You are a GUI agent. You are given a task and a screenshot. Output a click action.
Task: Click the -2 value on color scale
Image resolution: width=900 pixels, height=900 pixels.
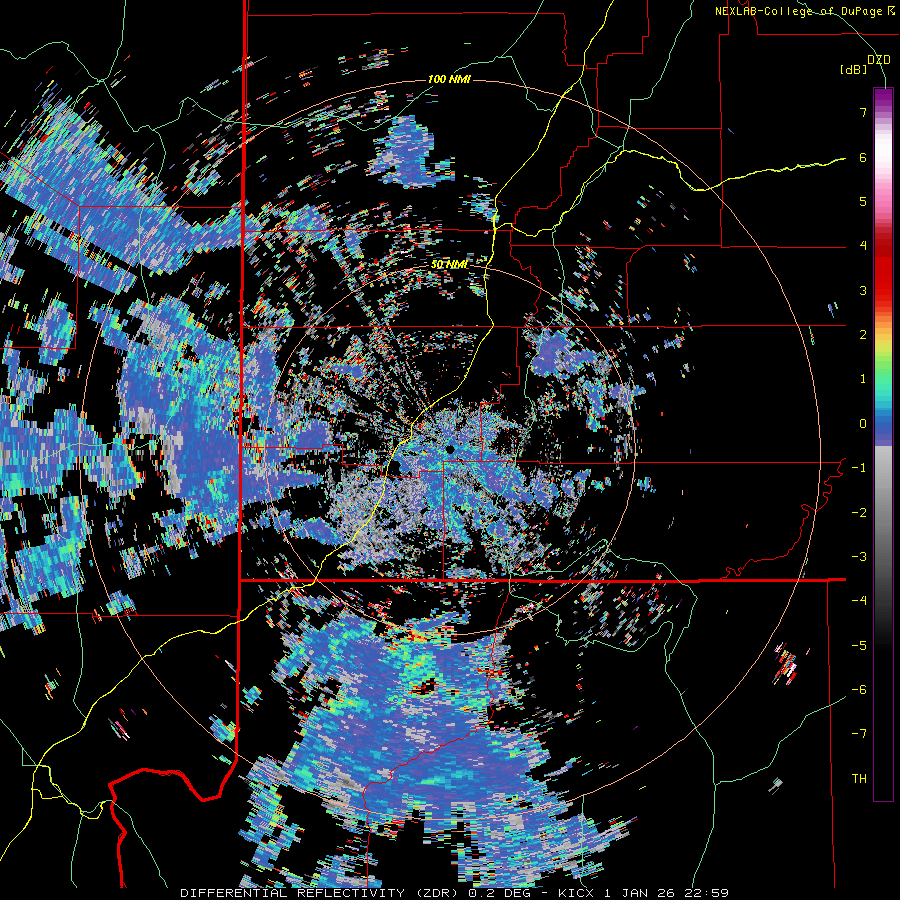pyautogui.click(x=859, y=513)
